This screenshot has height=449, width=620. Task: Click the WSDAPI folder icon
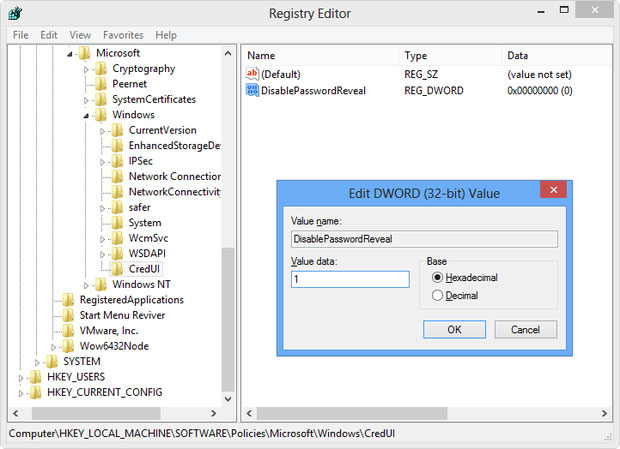[x=117, y=253]
